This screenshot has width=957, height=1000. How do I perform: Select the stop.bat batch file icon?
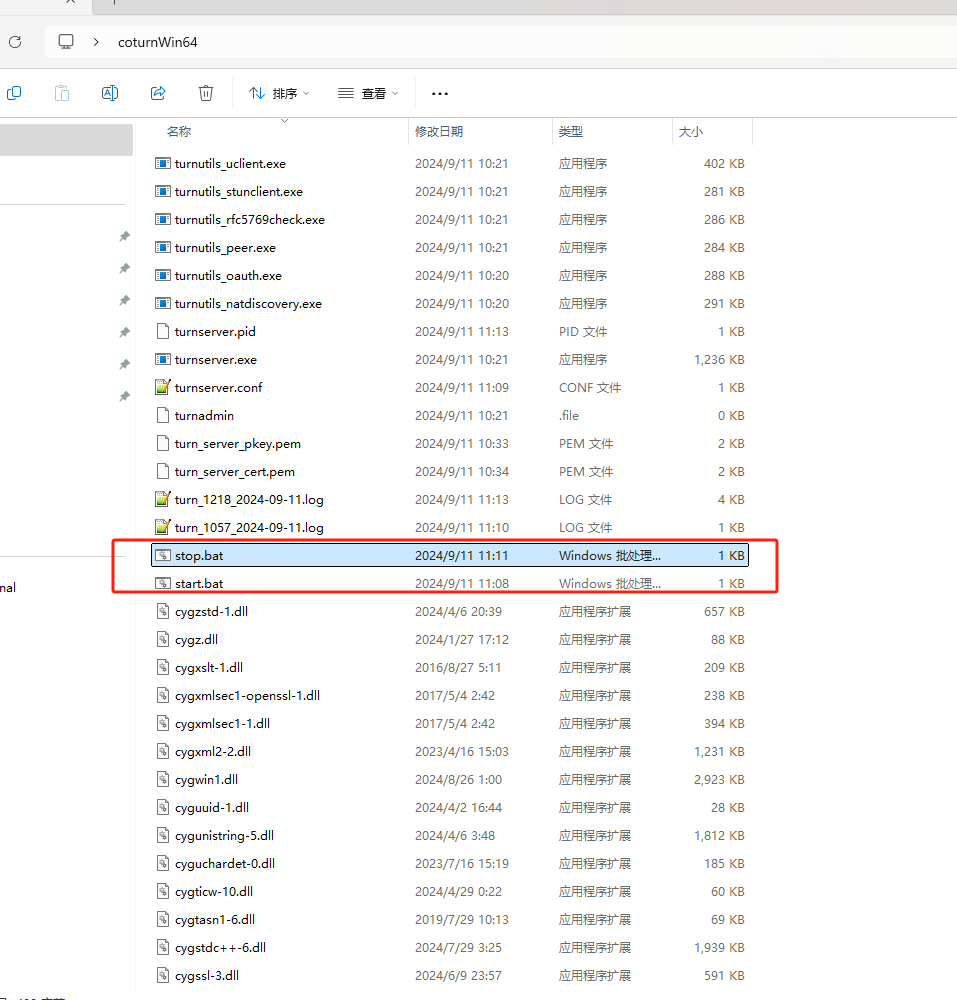(x=163, y=555)
